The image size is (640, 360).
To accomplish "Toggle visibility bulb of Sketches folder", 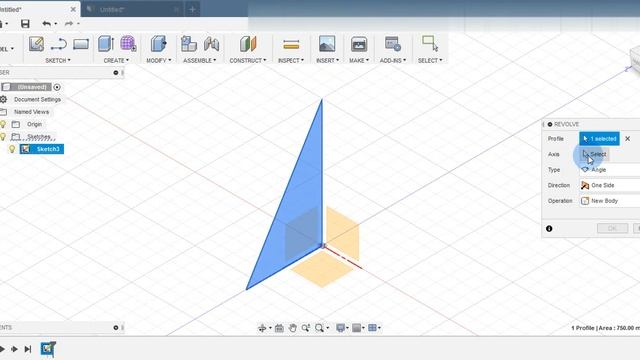I will pyautogui.click(x=3, y=136).
